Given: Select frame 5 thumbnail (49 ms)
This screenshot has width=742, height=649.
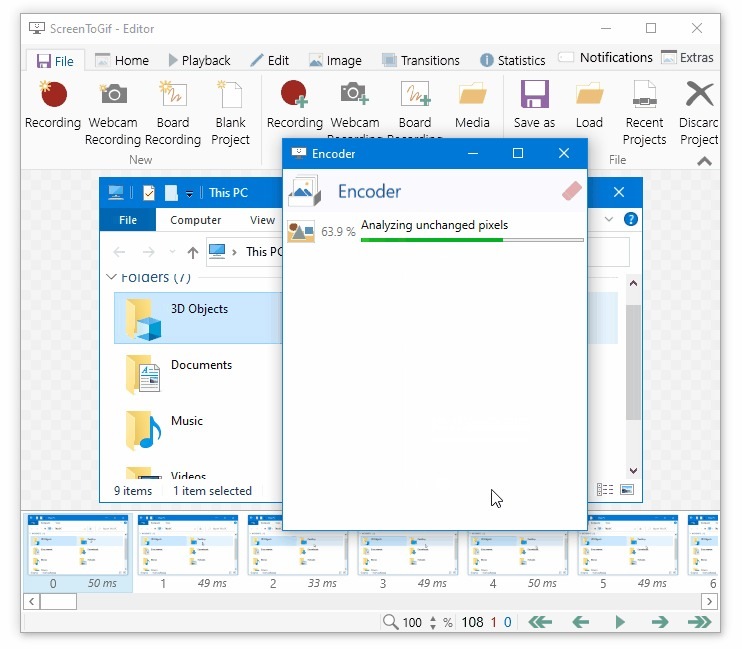Looking at the screenshot, I should (628, 552).
